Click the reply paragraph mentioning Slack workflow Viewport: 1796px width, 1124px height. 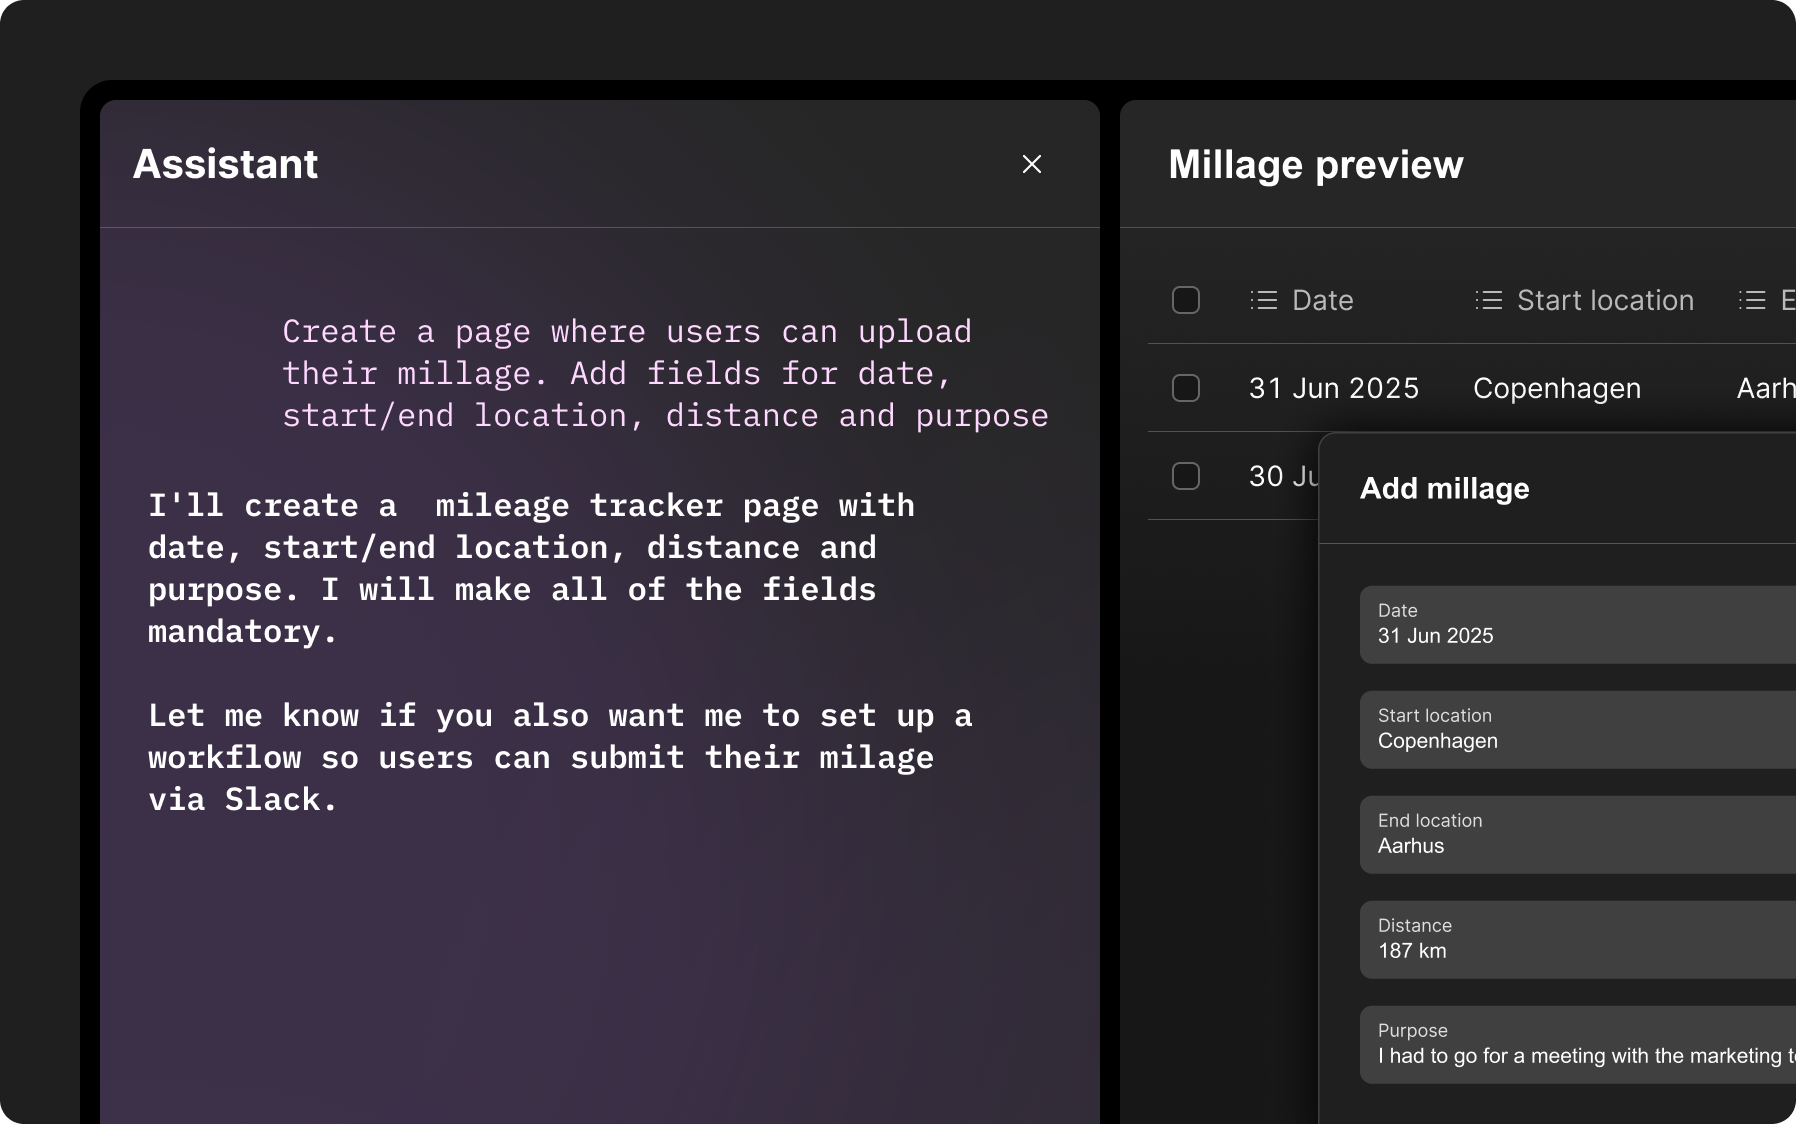[x=560, y=757]
